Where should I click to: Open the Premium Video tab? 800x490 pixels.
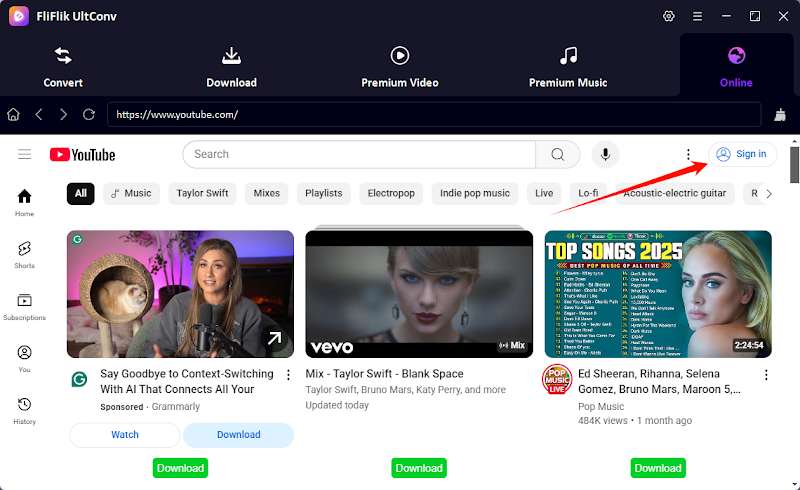coord(400,67)
